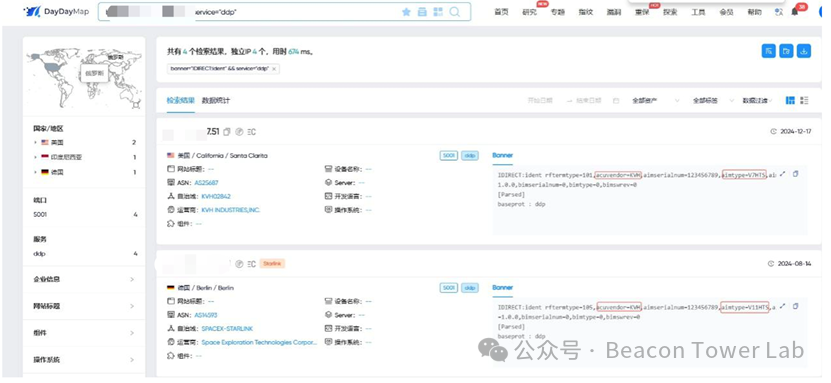Screen dimensions: 831x383
Task: Click the compass icon beside IP 7.51
Action: (239, 131)
